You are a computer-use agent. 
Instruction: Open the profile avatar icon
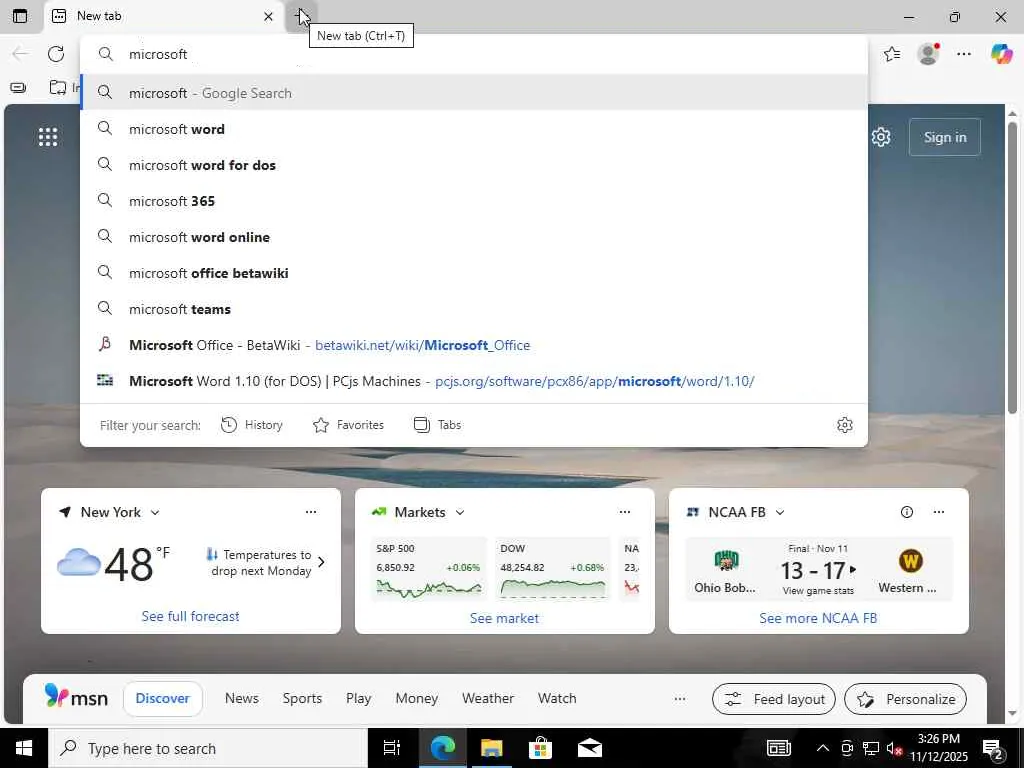click(928, 54)
